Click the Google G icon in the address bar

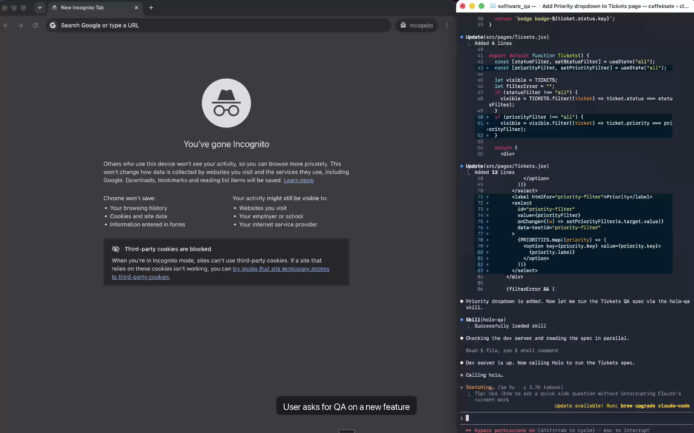pyautogui.click(x=53, y=25)
